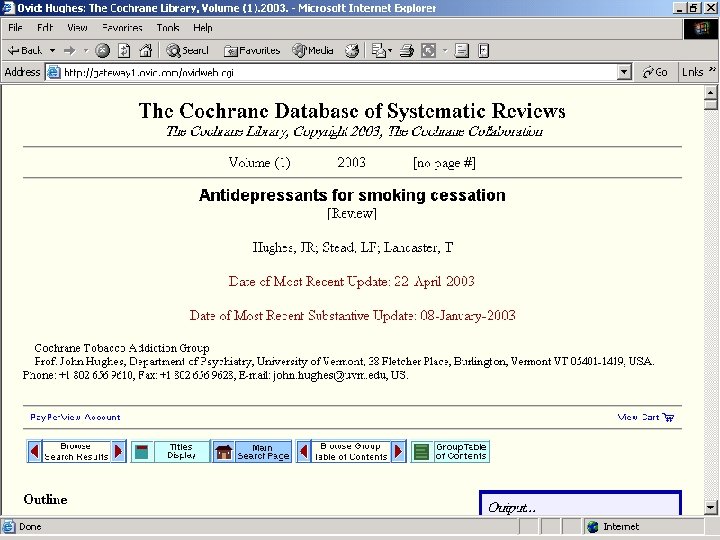Click the Main Search Page house icon

pos(224,452)
